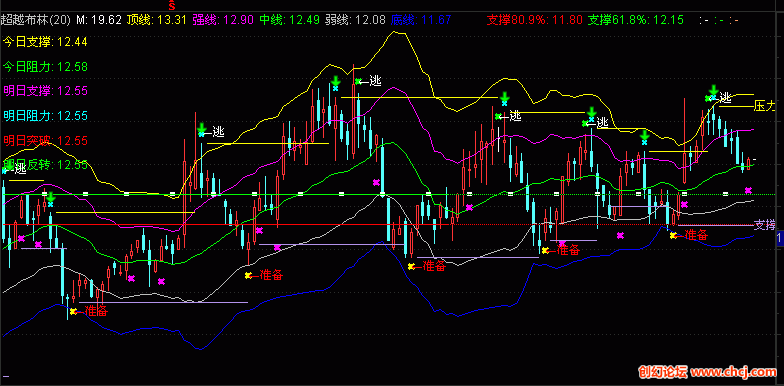Click the small numbered box on the right edge
Screen dimensions: 784x386
(x=780, y=239)
